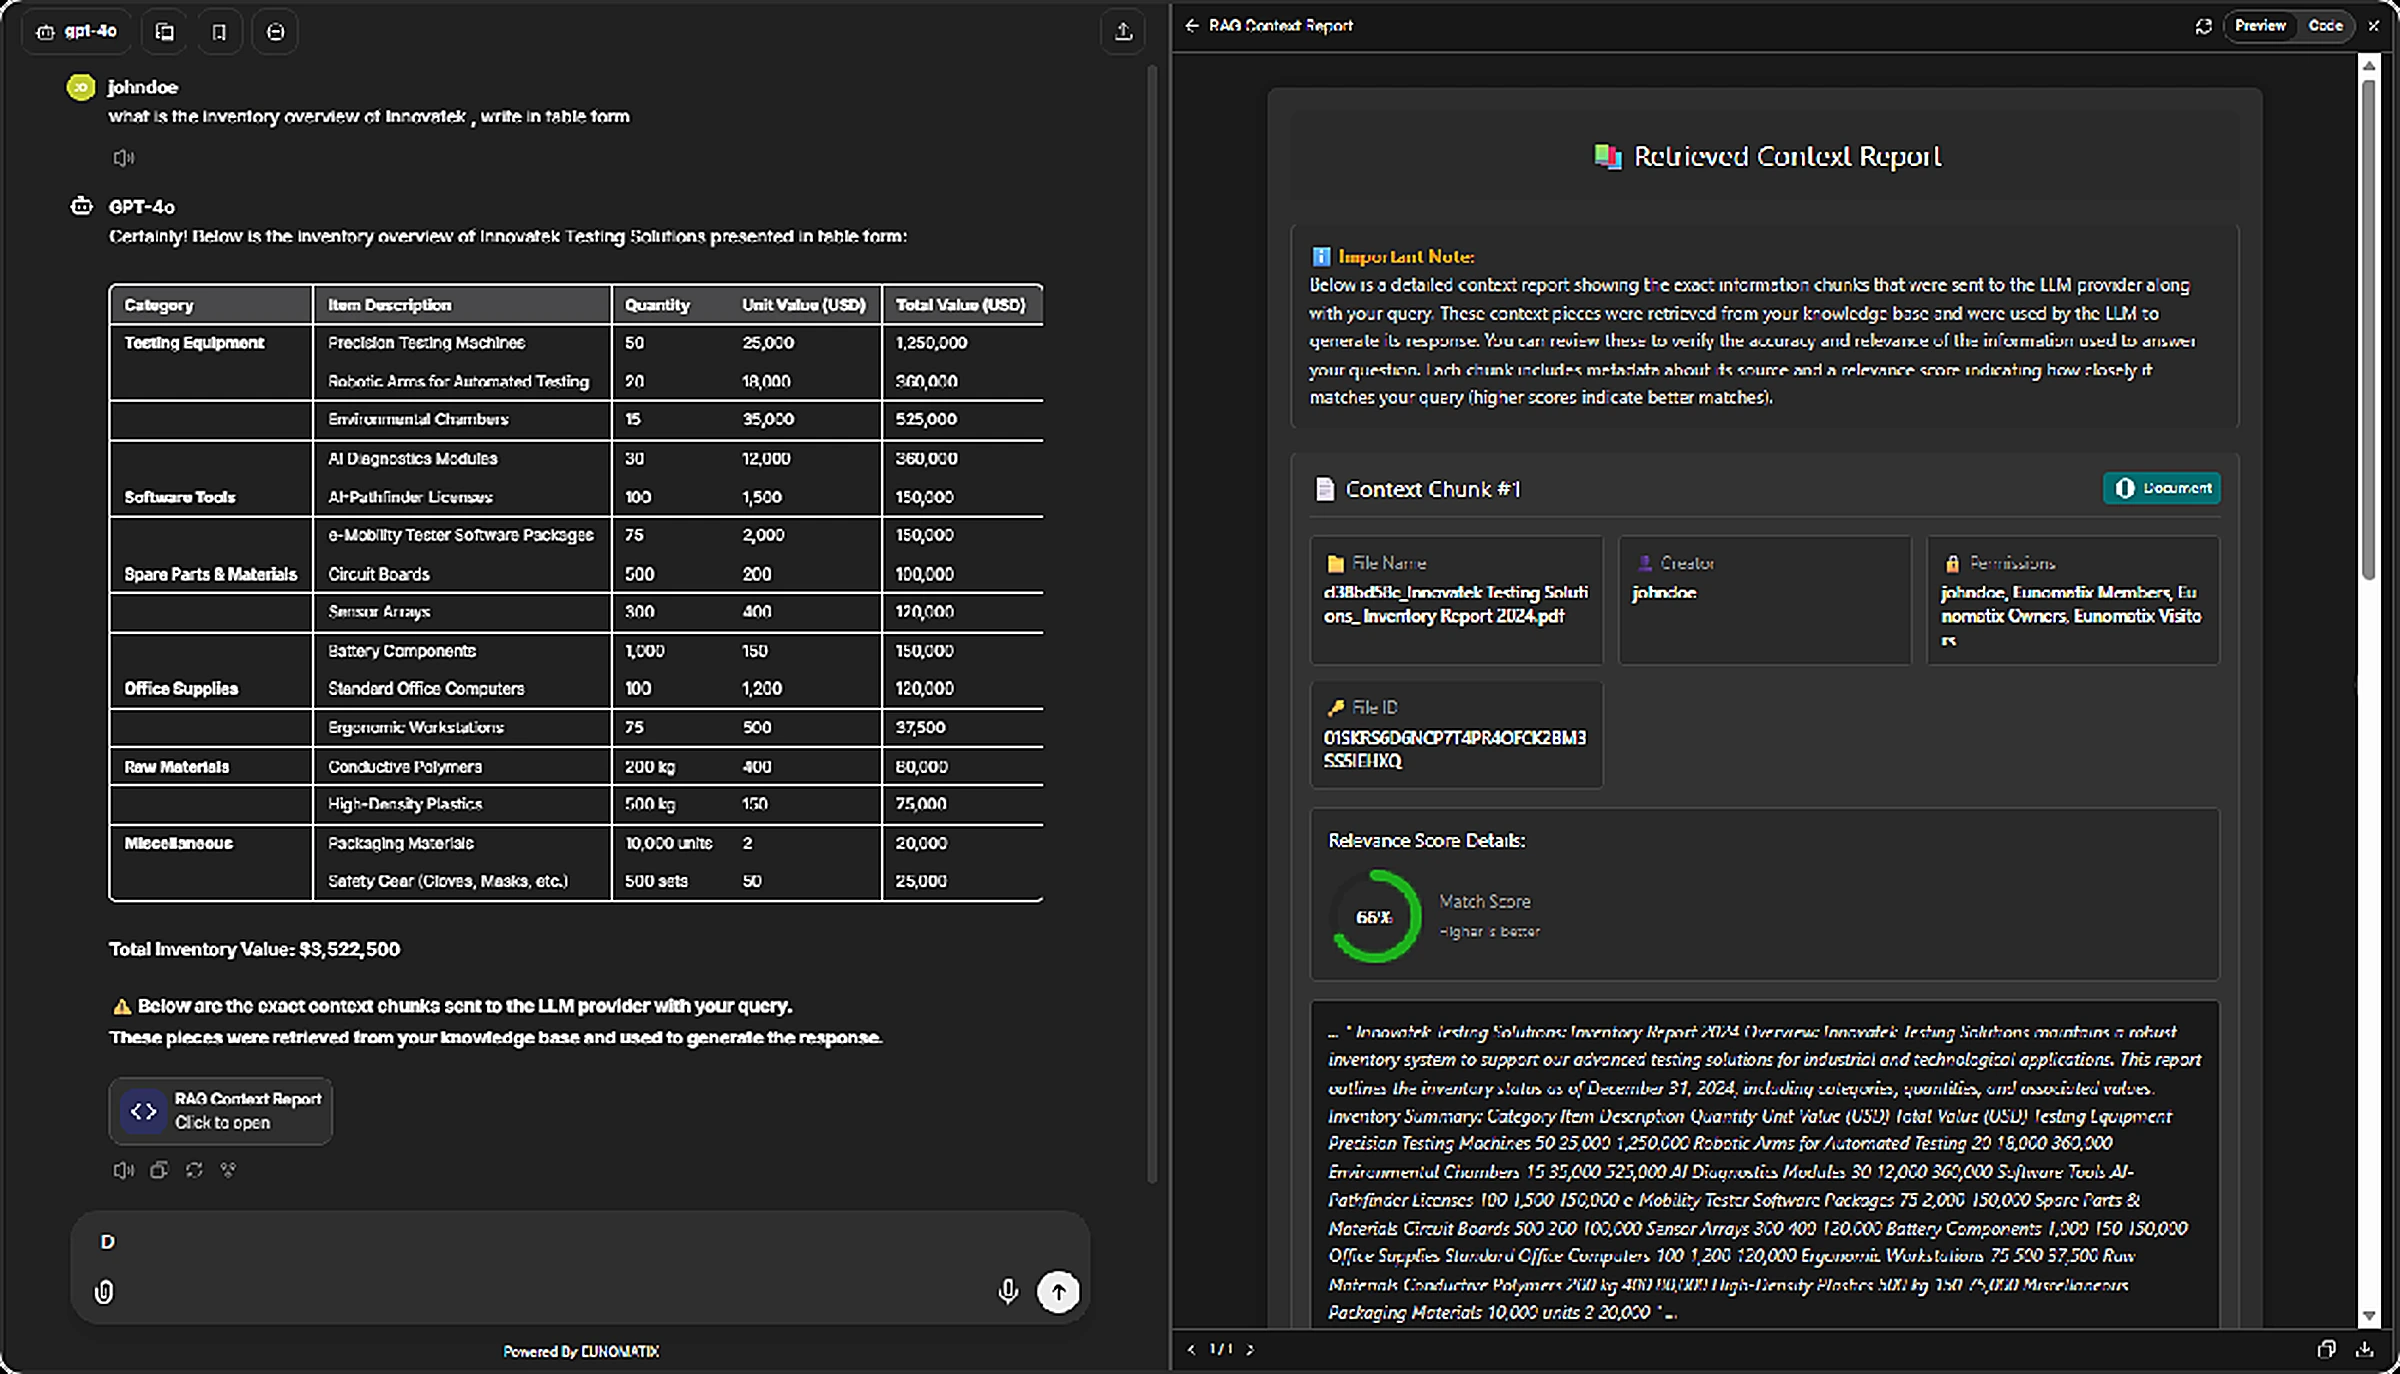The image size is (2400, 1374).
Task: Select the file name Inventory Report 2024.pdf text
Action: pyautogui.click(x=1456, y=604)
